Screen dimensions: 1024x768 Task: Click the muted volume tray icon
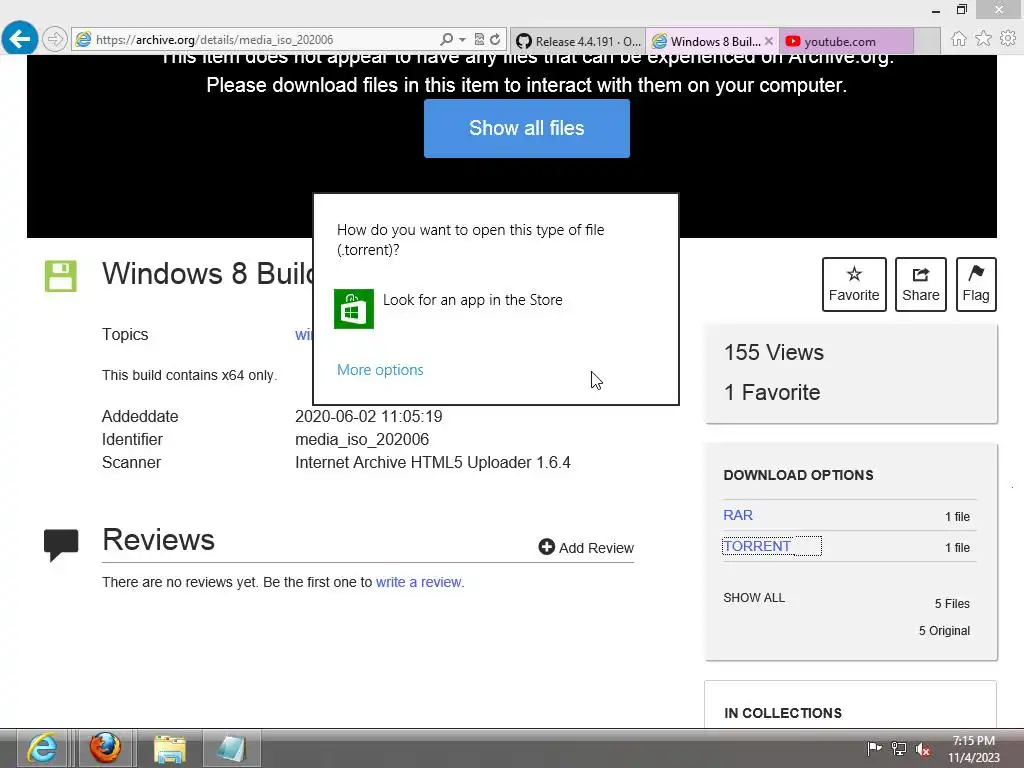pyautogui.click(x=923, y=749)
